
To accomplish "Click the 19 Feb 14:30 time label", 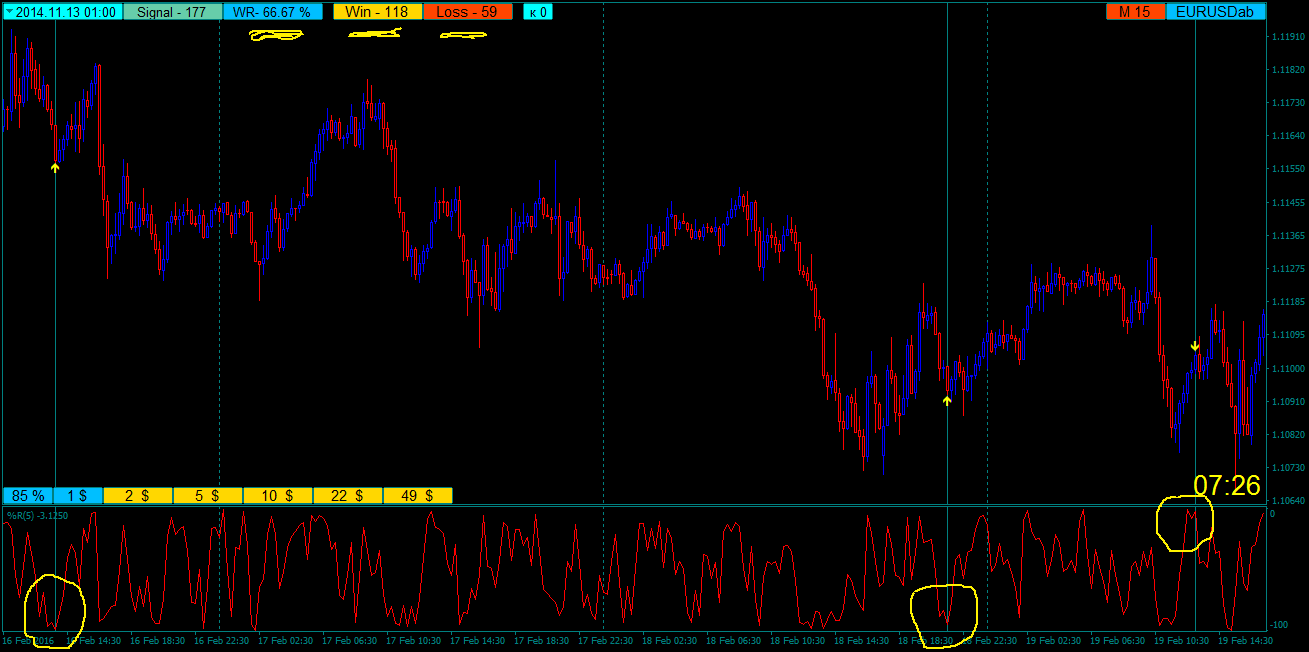I will pos(1246,640).
